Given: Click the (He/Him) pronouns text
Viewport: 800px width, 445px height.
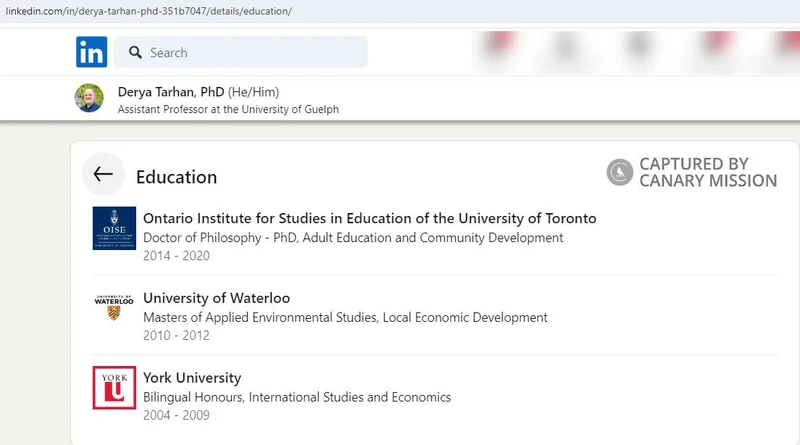Looking at the screenshot, I should pos(254,92).
